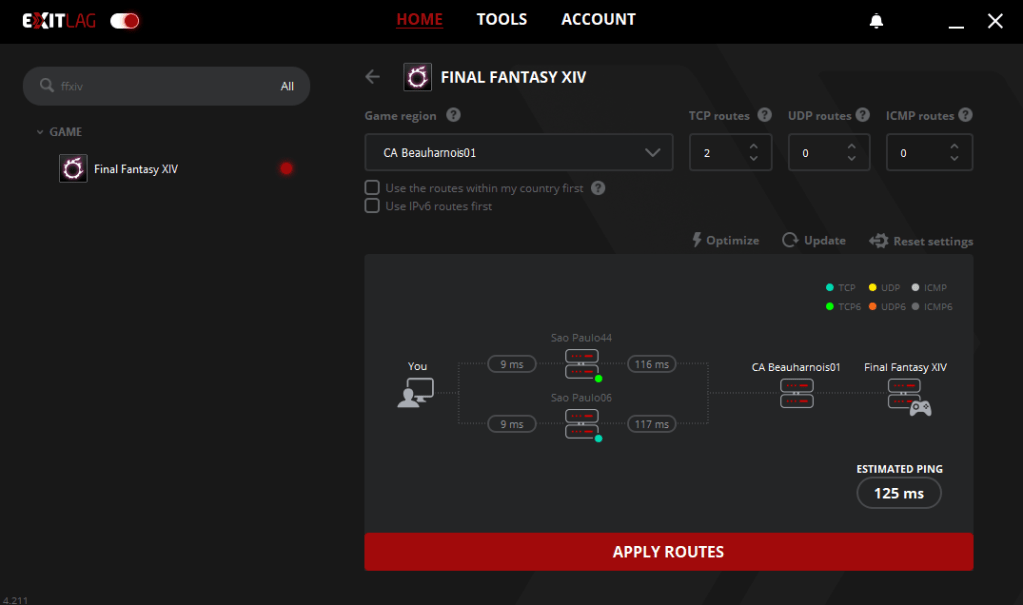Toggle the ExitLag main power switch

[125, 20]
